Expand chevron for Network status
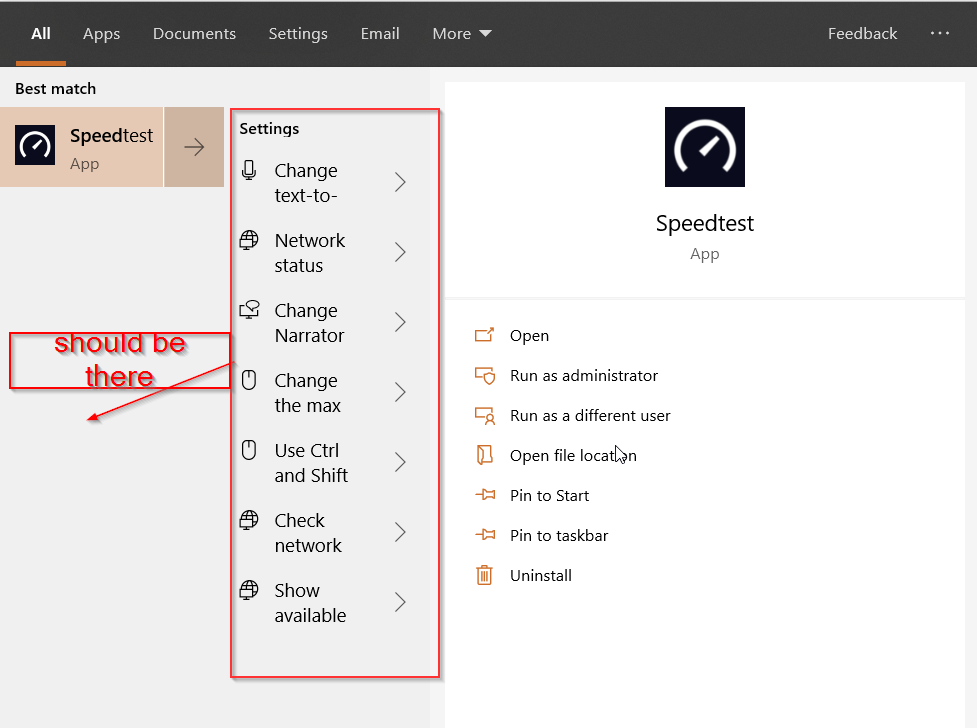This screenshot has width=977, height=728. 401,252
